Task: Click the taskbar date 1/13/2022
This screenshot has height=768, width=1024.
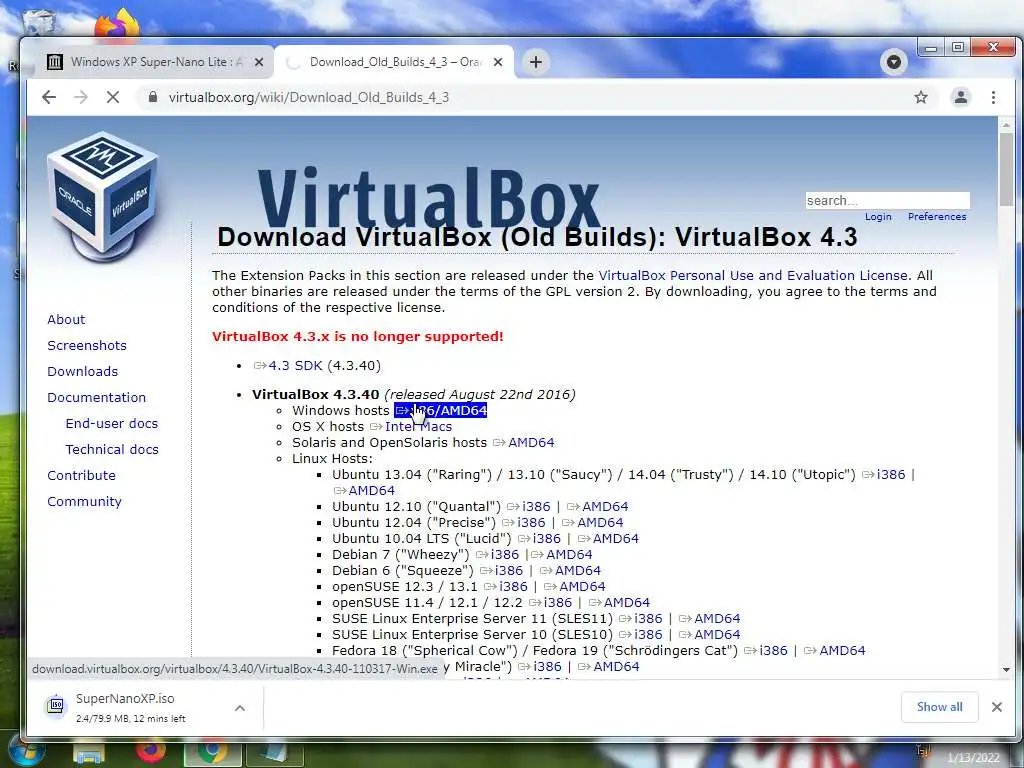Action: click(974, 758)
